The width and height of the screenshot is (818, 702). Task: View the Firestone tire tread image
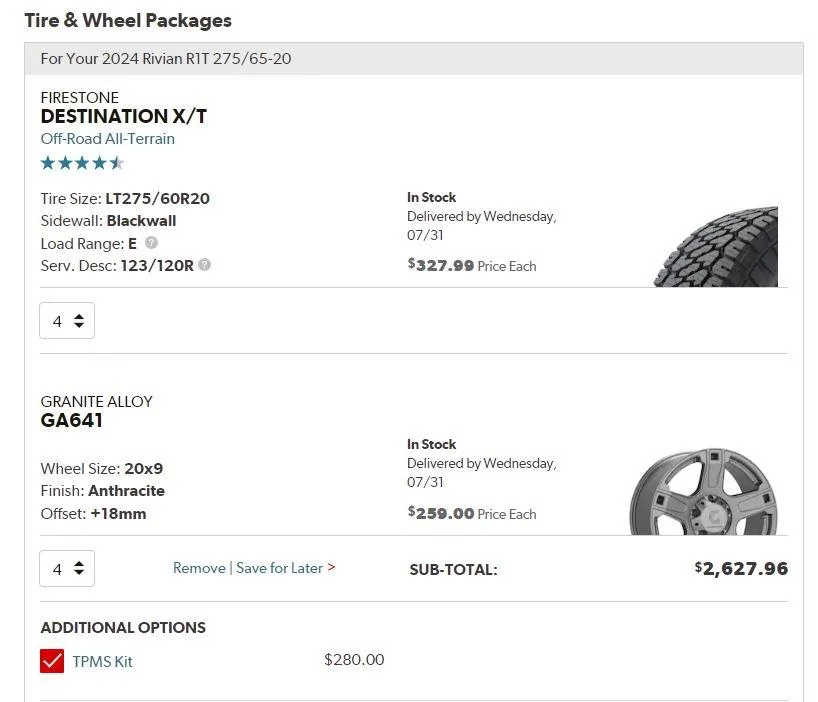[716, 246]
